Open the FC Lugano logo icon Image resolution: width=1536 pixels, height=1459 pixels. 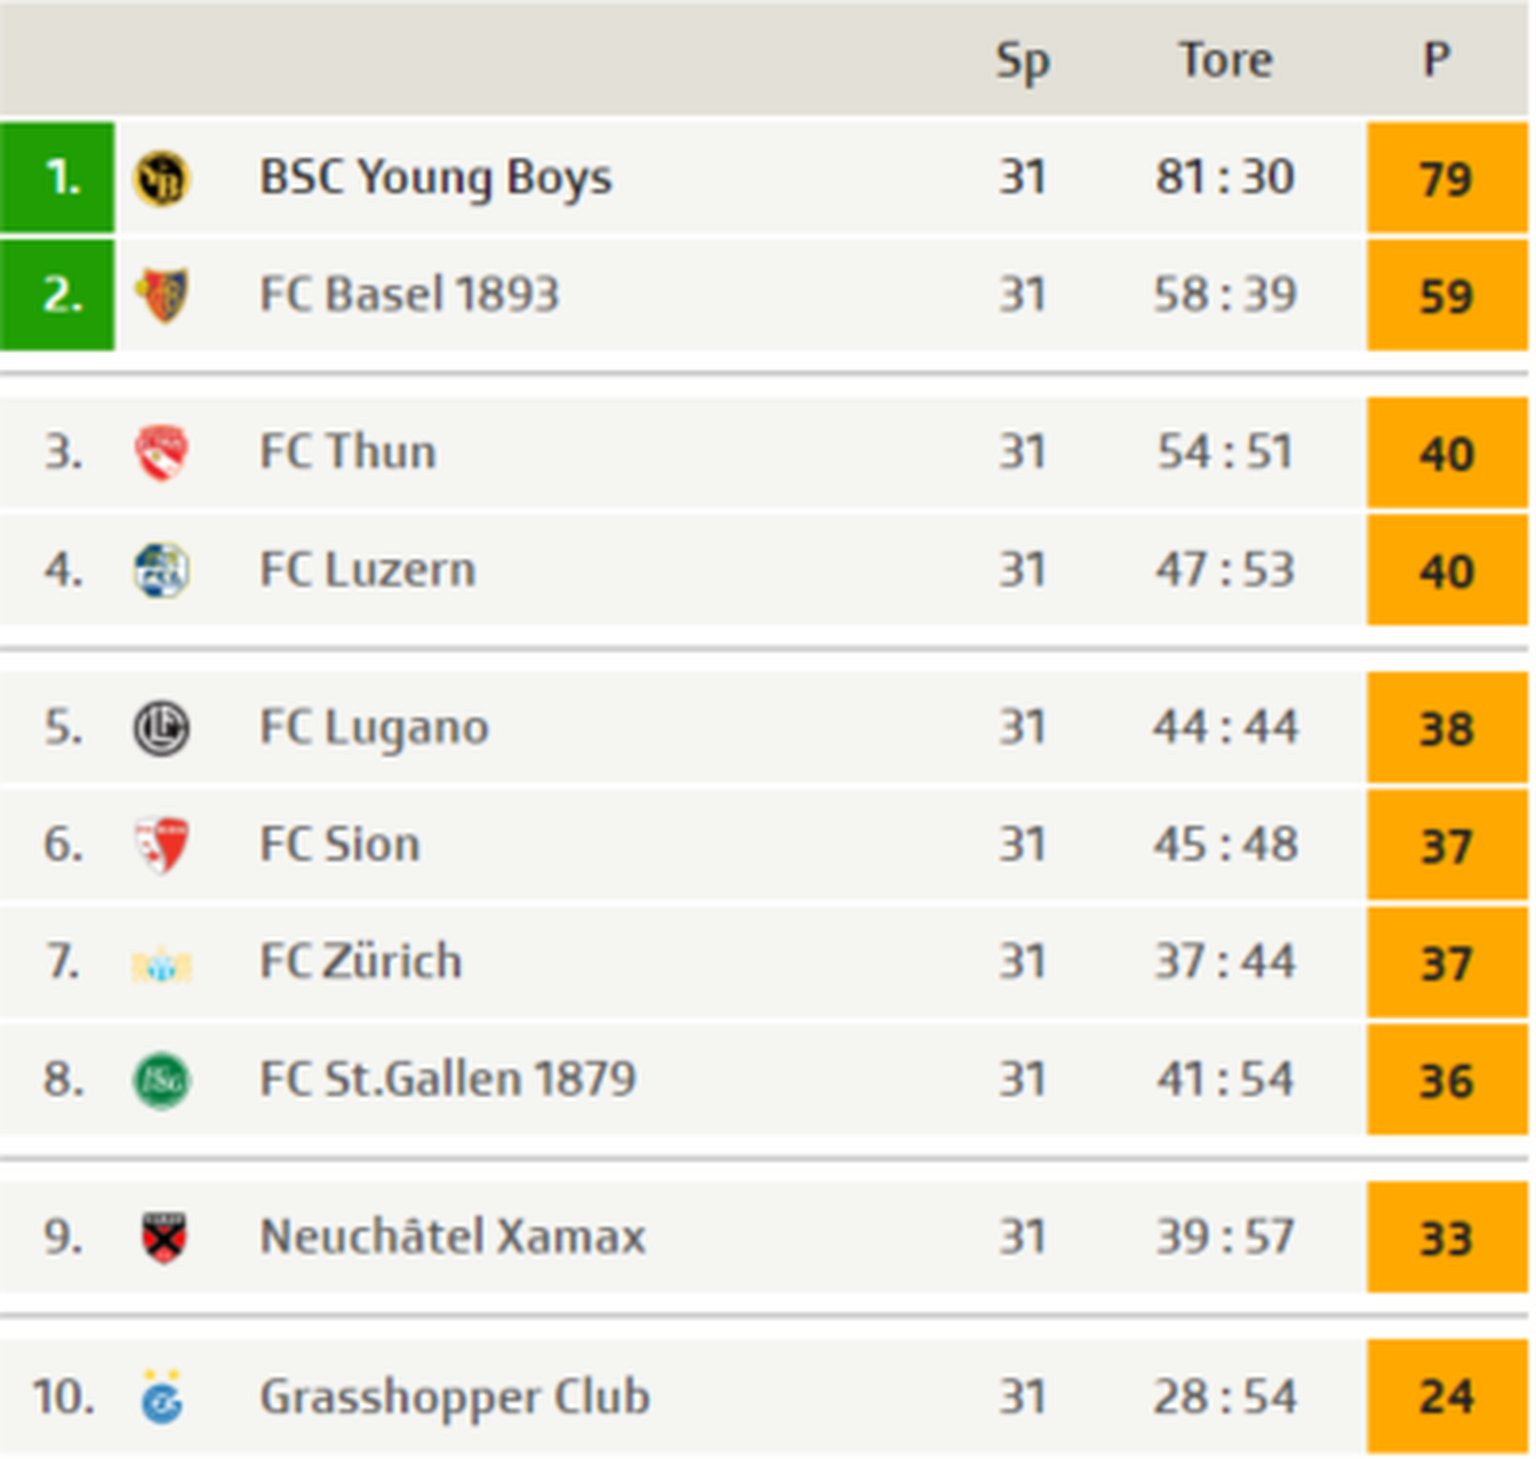pyautogui.click(x=161, y=728)
